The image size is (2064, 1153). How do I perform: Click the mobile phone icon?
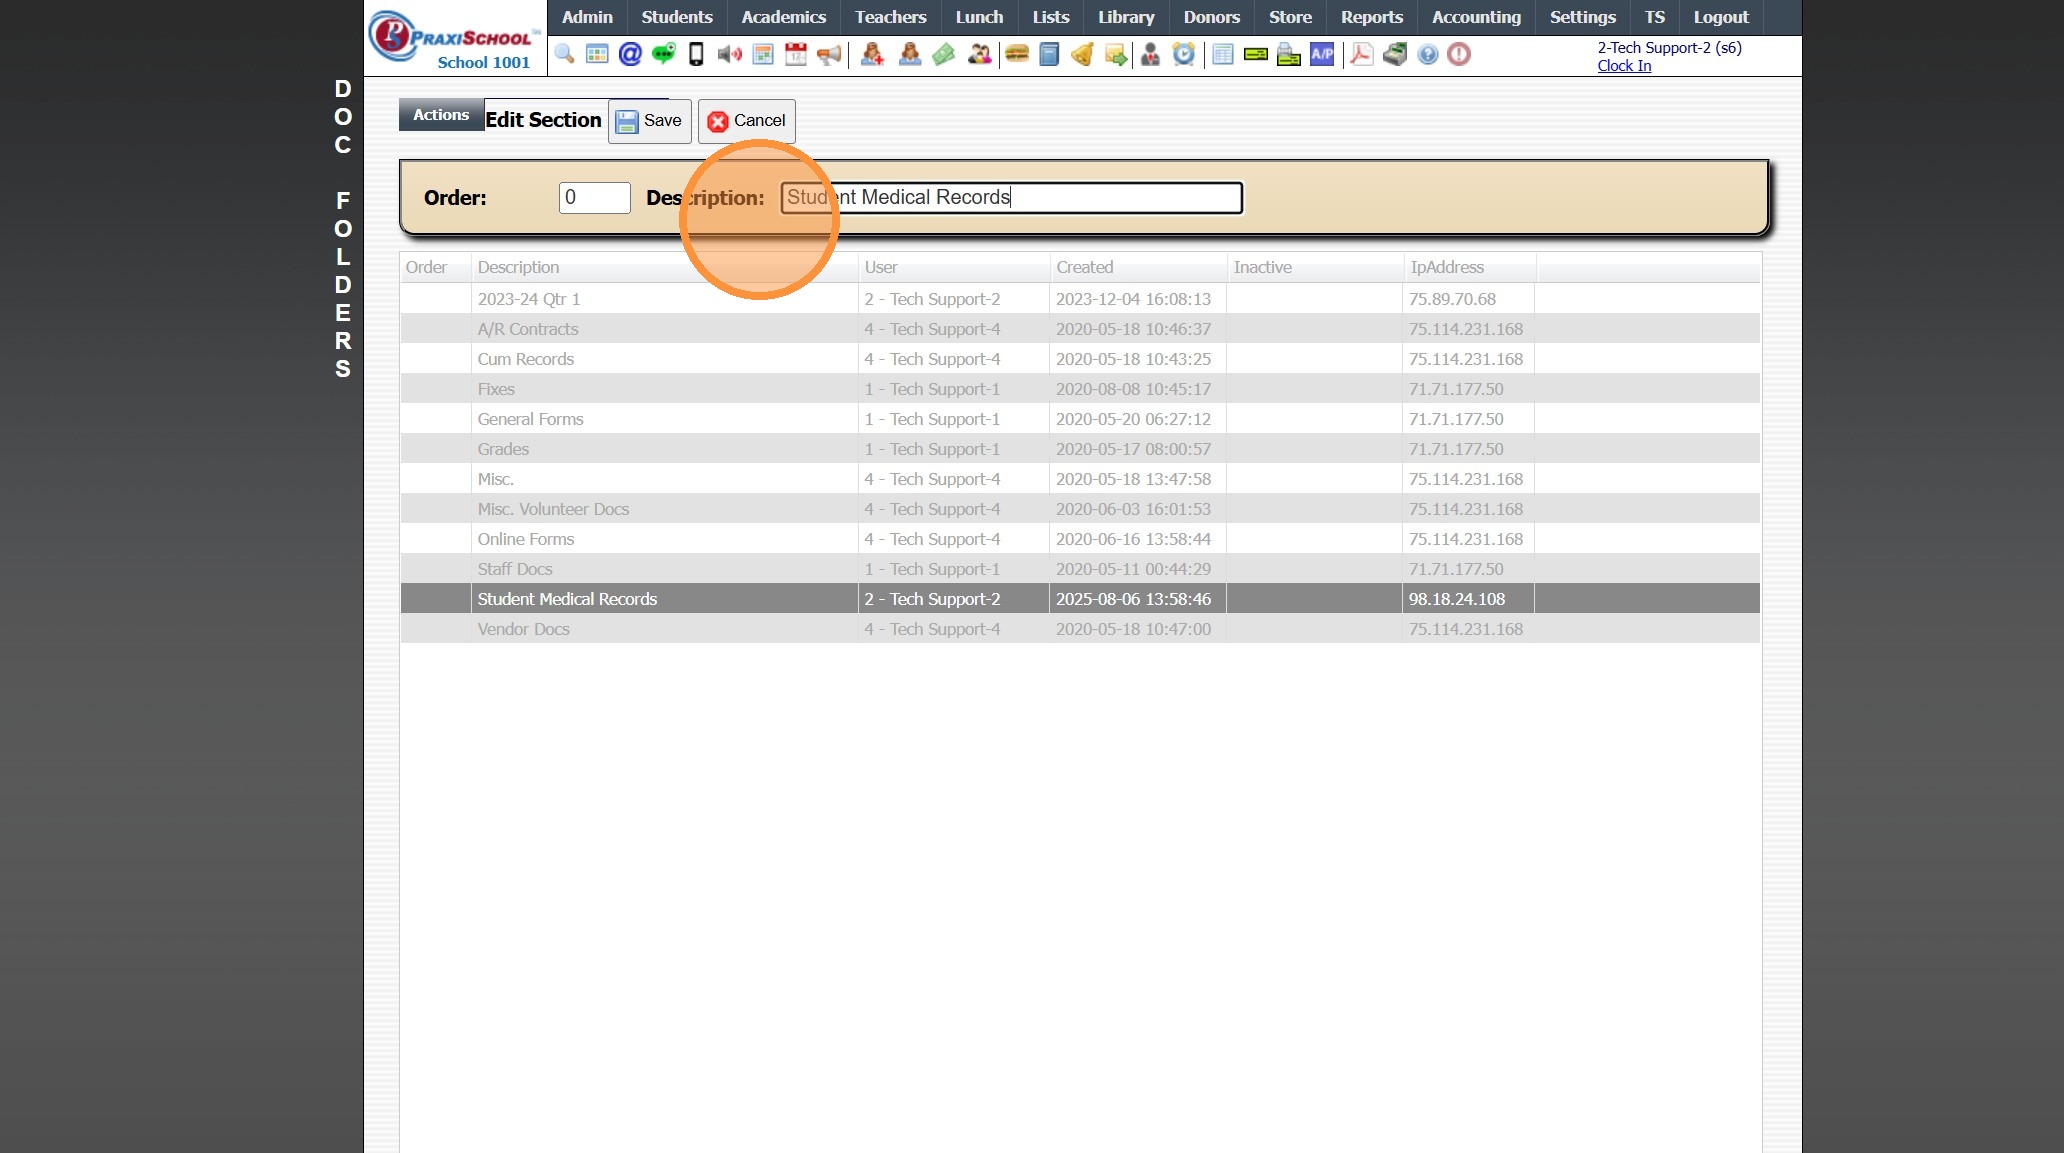[696, 54]
